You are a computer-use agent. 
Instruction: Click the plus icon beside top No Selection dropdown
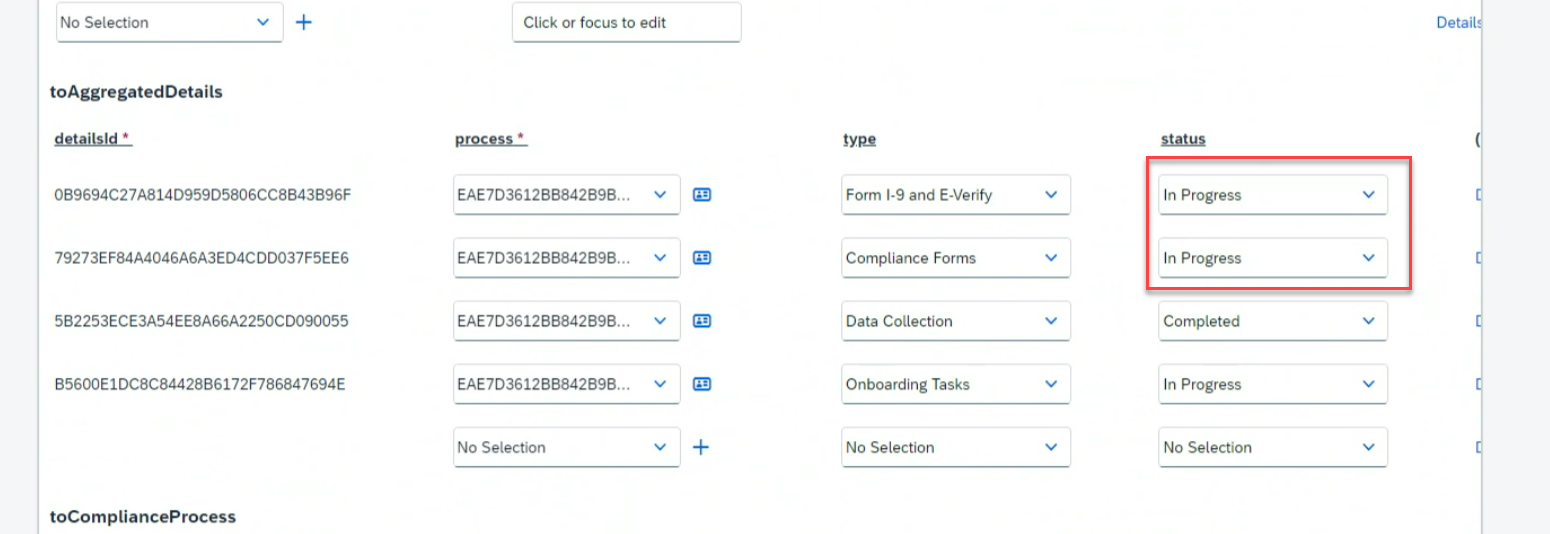coord(304,22)
